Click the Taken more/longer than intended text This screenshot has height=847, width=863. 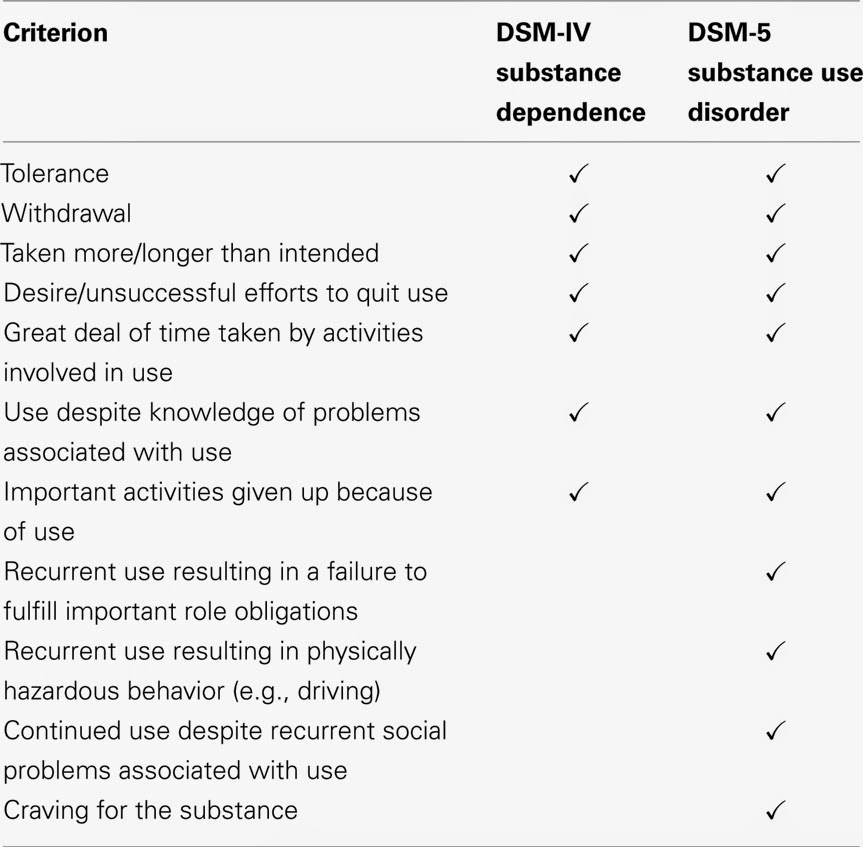(190, 253)
